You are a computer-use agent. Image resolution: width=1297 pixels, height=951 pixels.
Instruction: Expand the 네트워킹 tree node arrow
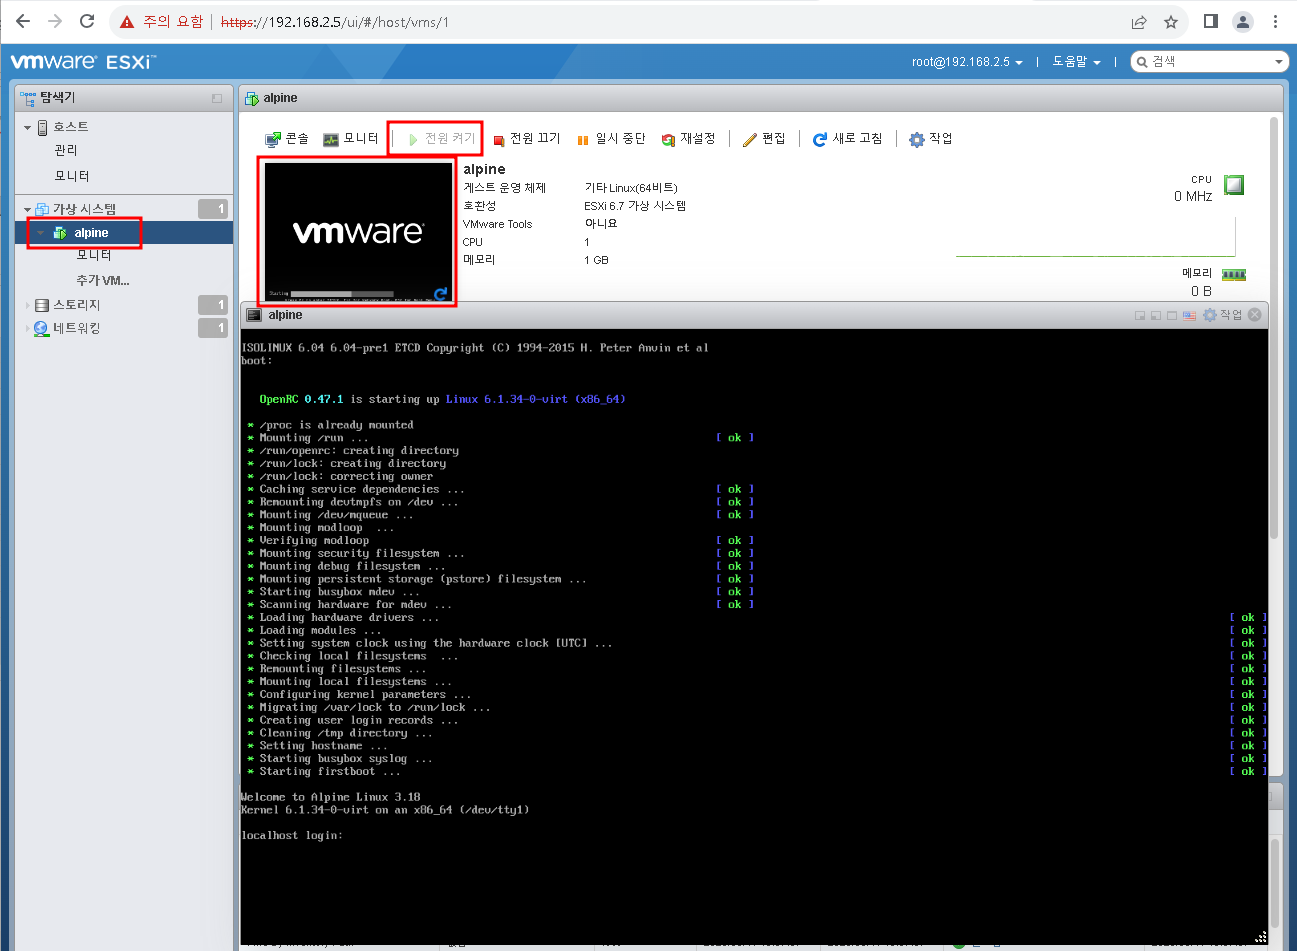coord(28,328)
